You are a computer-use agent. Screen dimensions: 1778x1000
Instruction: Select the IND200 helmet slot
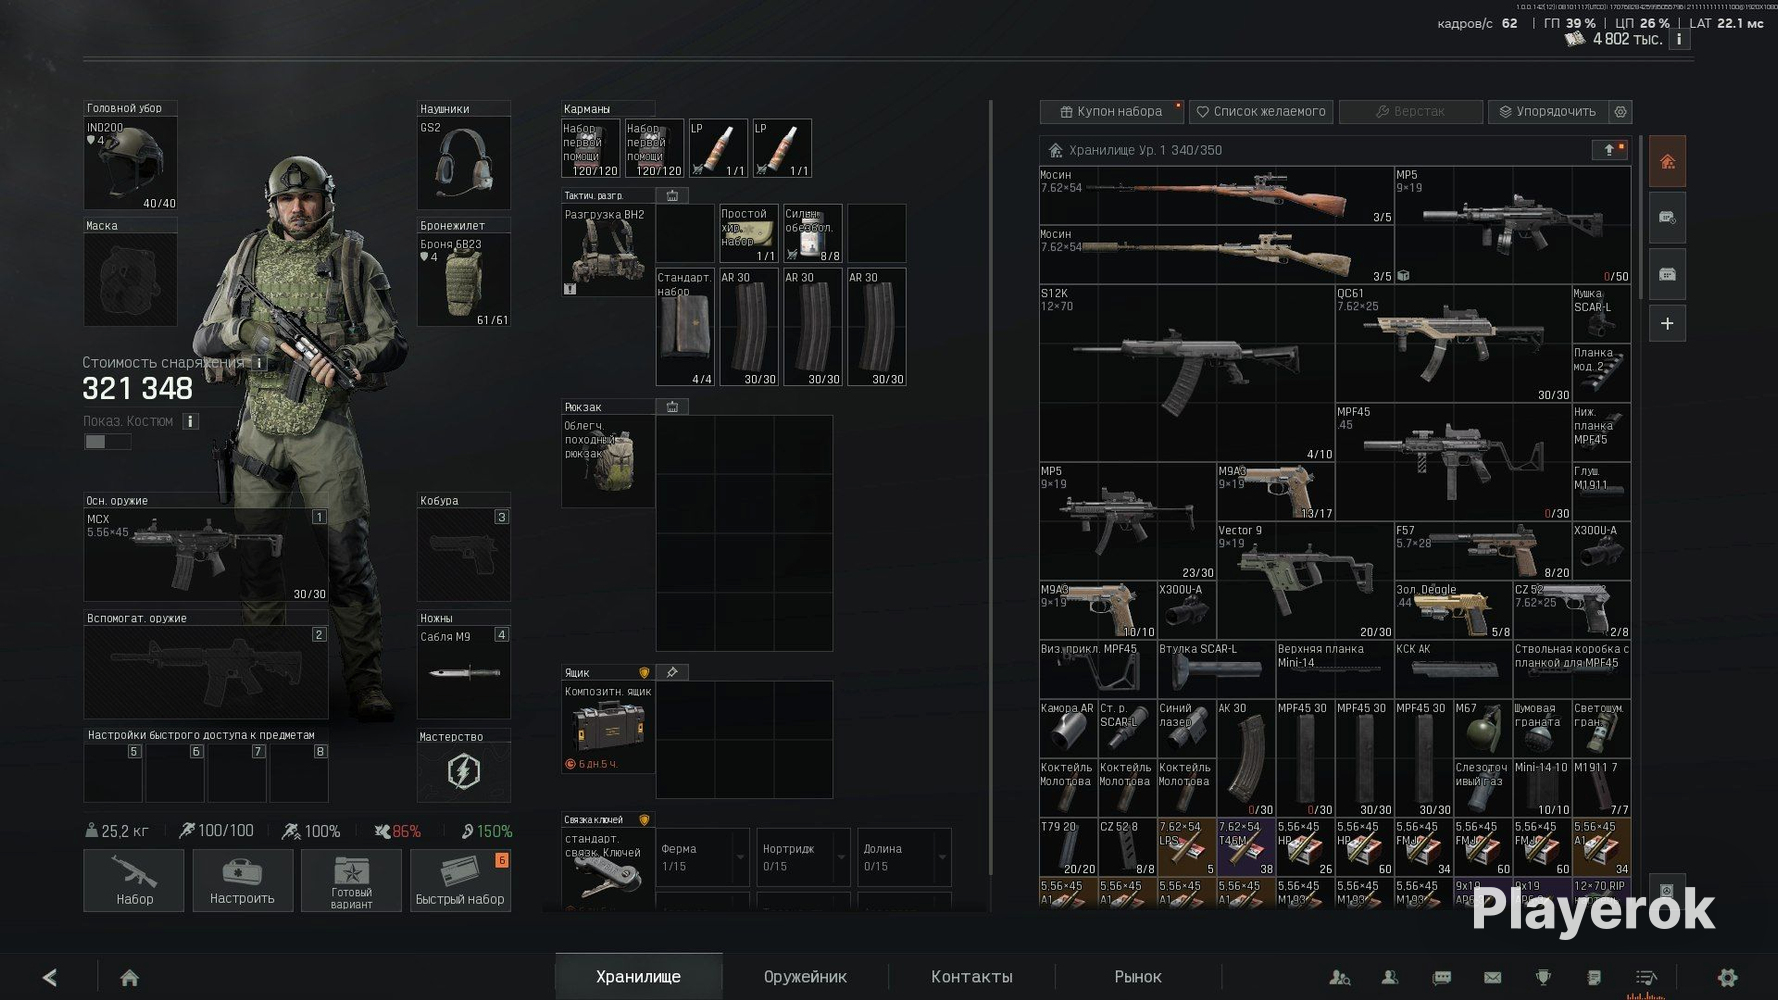tap(130, 164)
